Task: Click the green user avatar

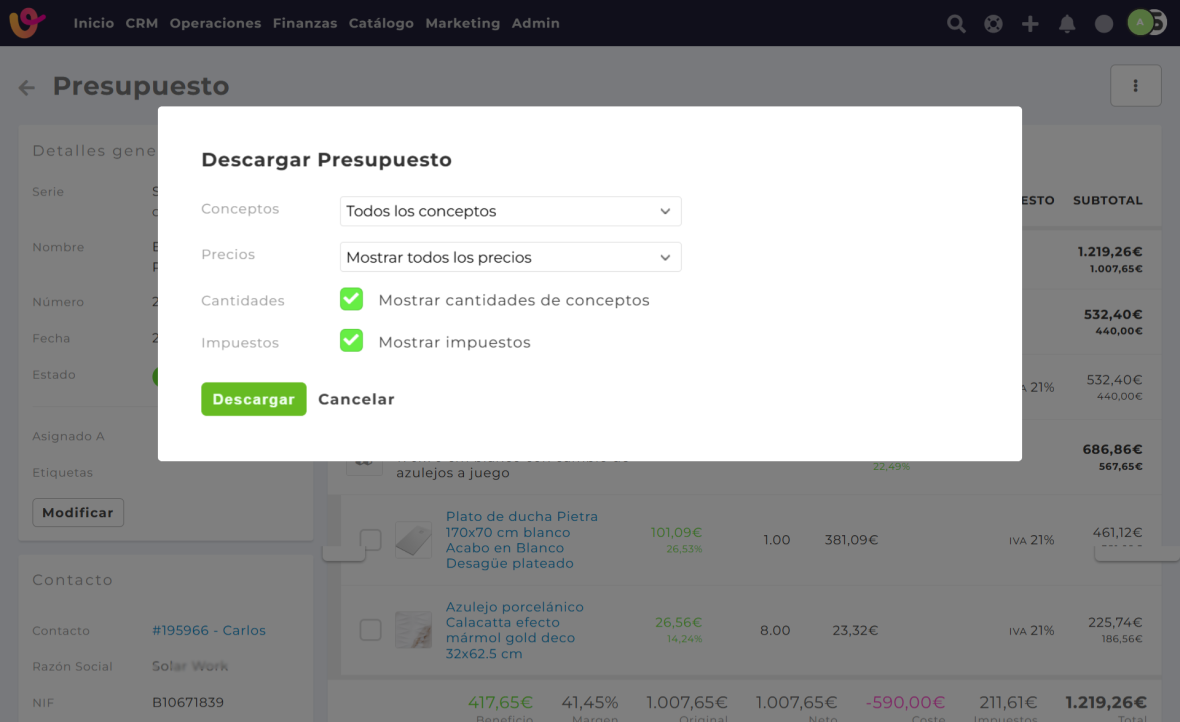Action: (1140, 23)
